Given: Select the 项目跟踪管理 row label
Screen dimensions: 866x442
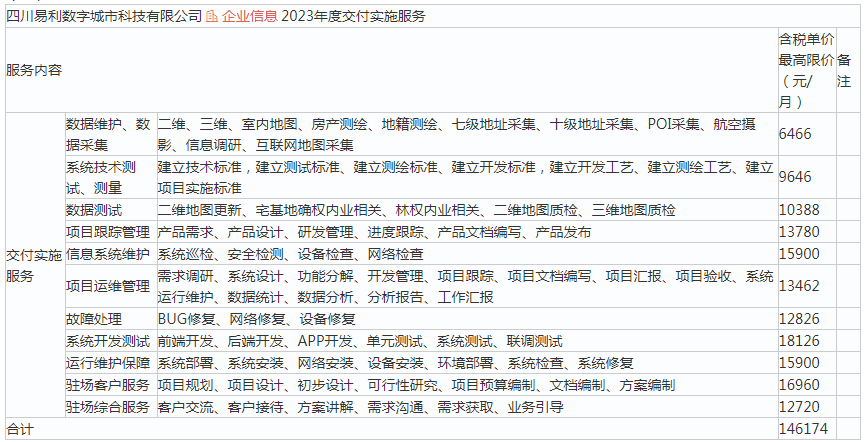Looking at the screenshot, I should click(x=107, y=232).
